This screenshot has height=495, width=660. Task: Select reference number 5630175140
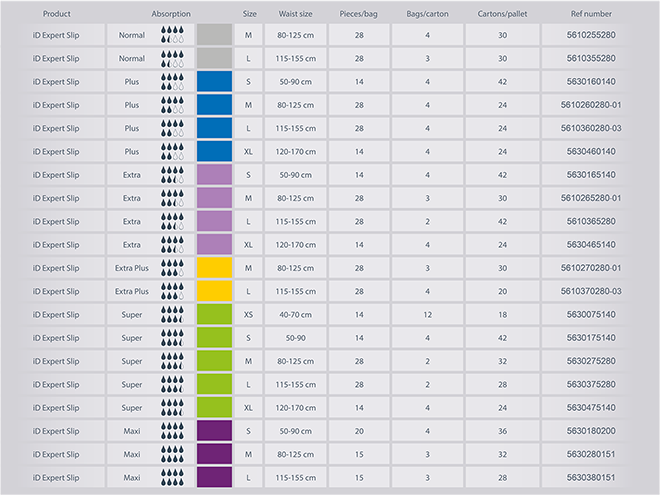pos(591,338)
